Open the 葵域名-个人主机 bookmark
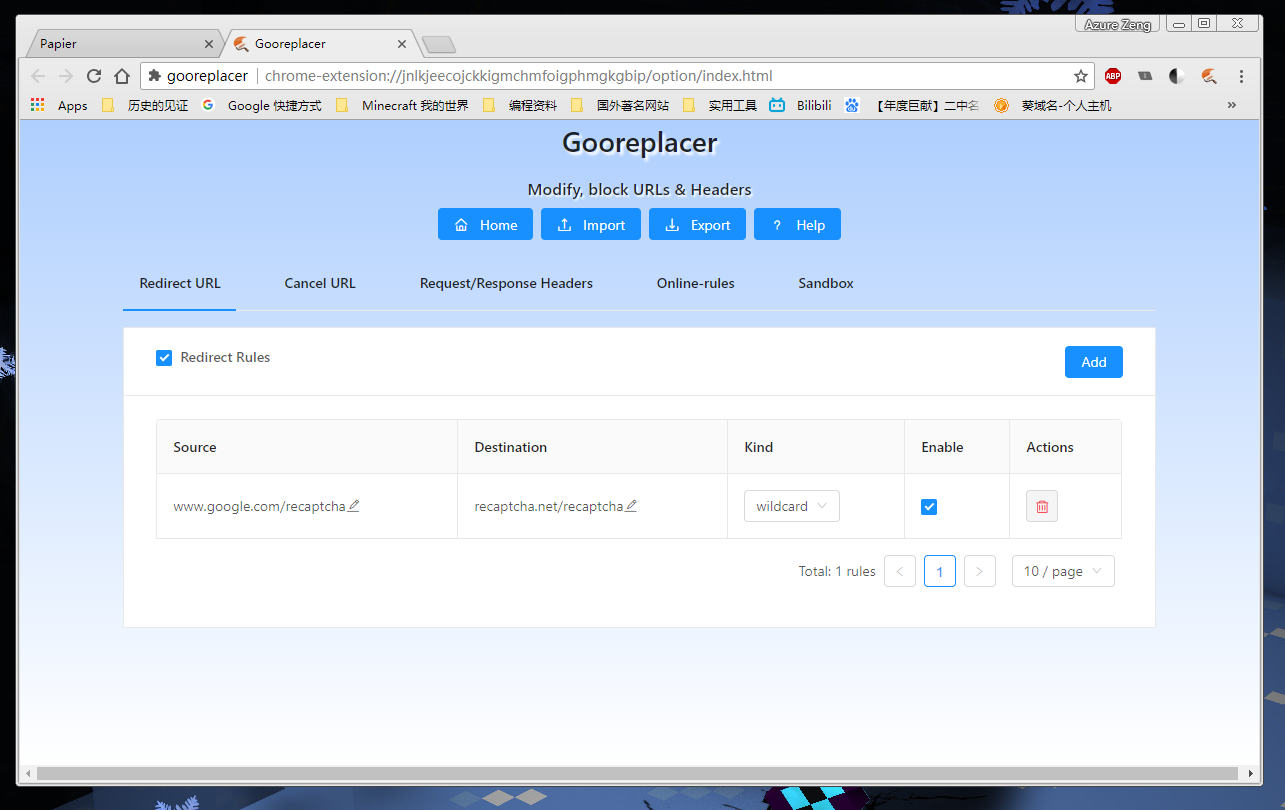Viewport: 1285px width, 810px height. [1053, 105]
